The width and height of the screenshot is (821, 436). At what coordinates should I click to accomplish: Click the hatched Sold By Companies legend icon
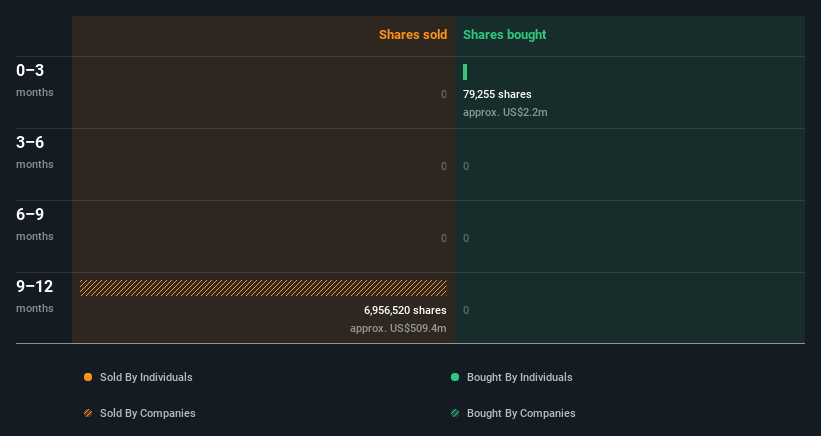88,413
